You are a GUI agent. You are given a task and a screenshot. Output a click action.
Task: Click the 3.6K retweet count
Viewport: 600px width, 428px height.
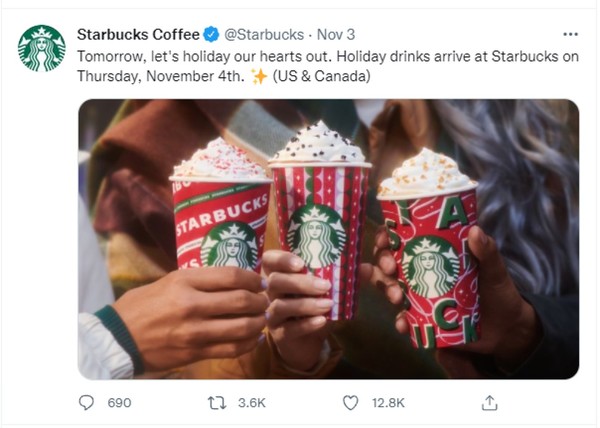251,403
